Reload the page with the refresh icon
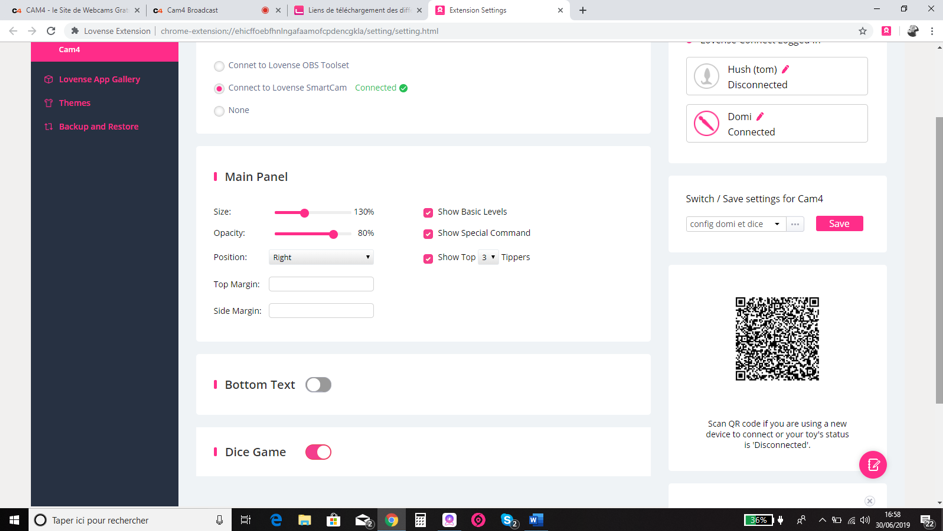The height and width of the screenshot is (531, 943). coord(51,31)
